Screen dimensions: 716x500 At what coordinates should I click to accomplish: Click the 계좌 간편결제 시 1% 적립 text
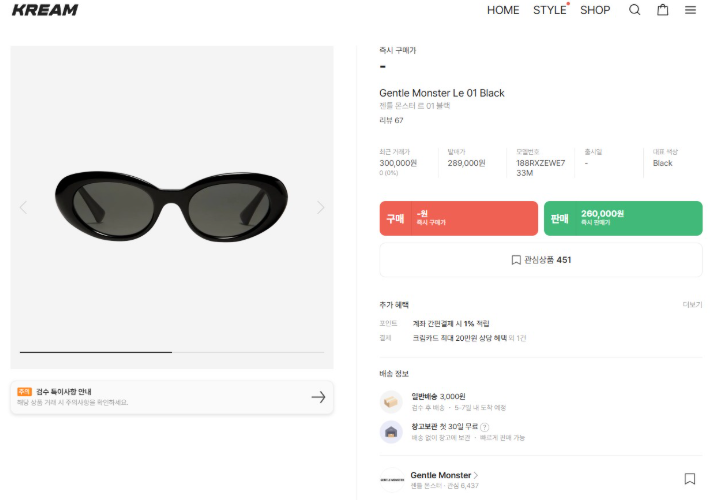(451, 323)
